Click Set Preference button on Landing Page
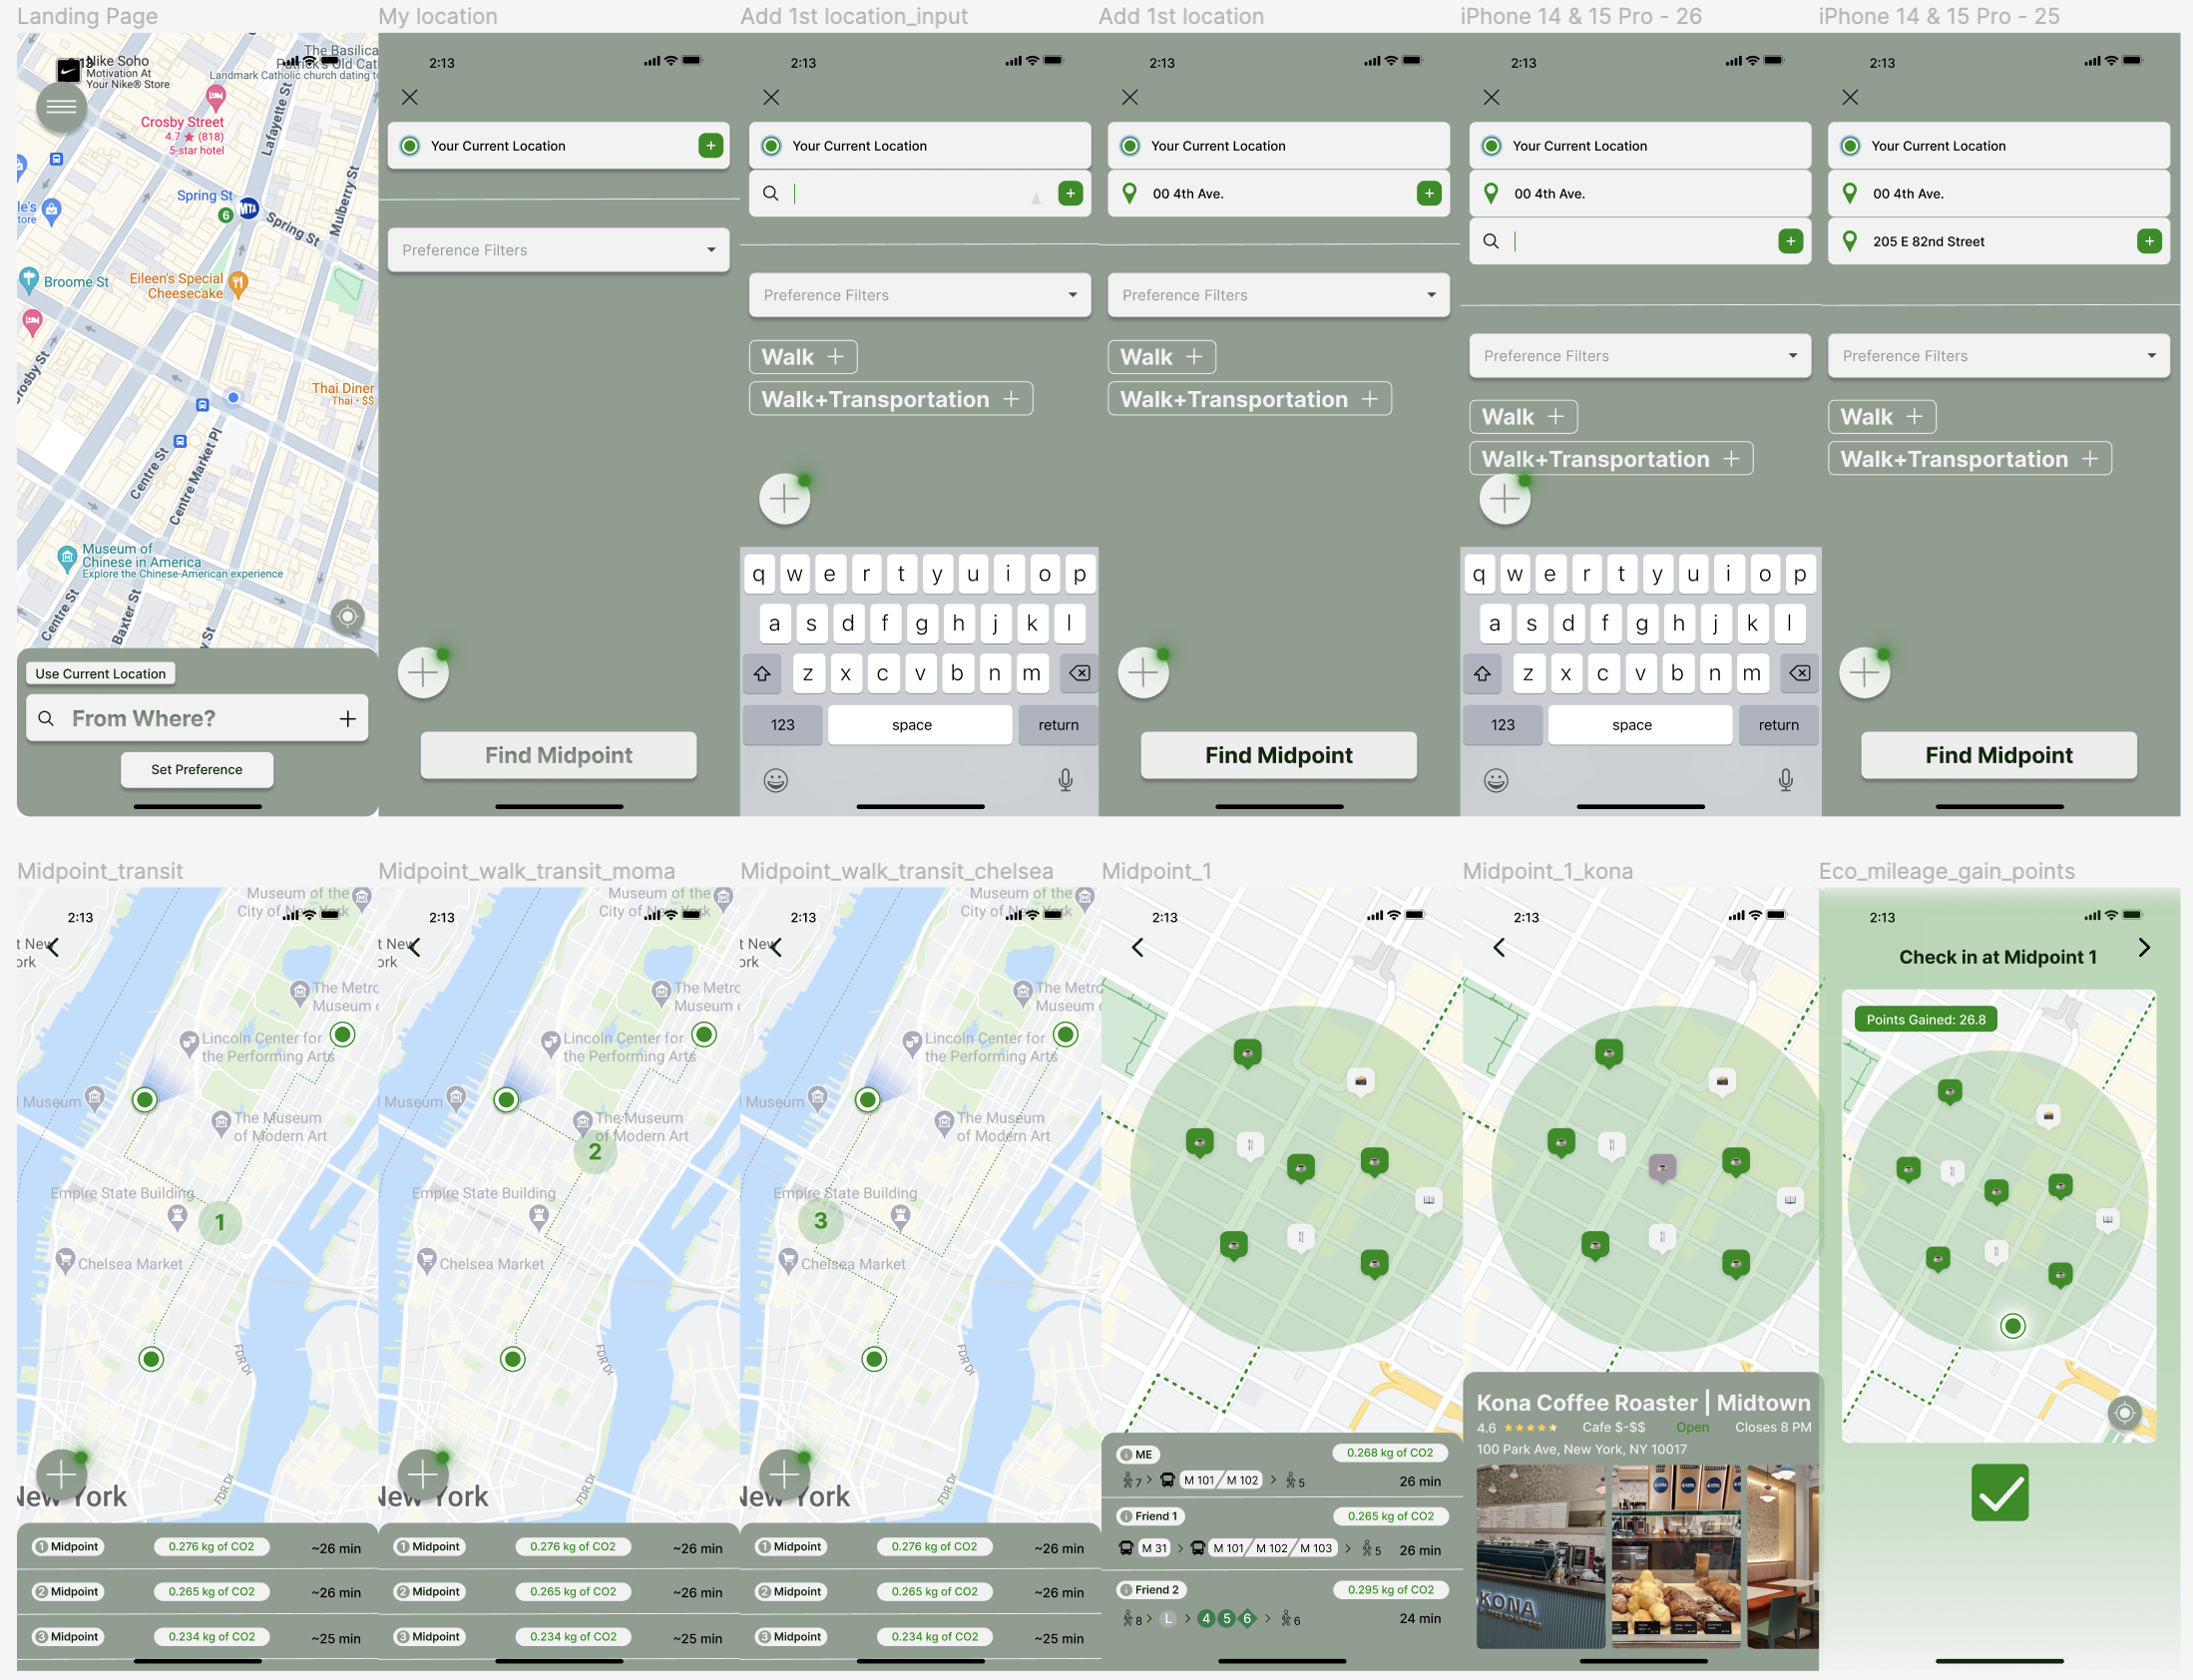The width and height of the screenshot is (2193, 1680). click(x=197, y=769)
